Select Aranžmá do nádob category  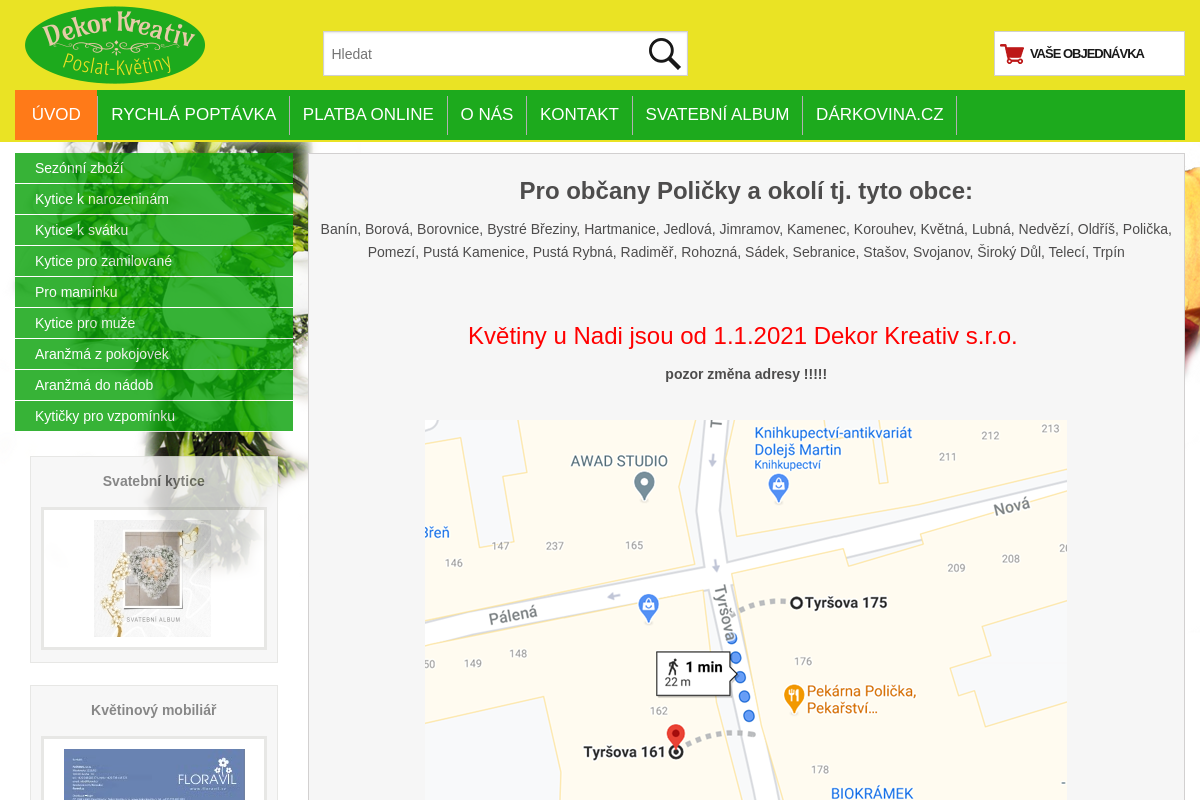pos(154,385)
